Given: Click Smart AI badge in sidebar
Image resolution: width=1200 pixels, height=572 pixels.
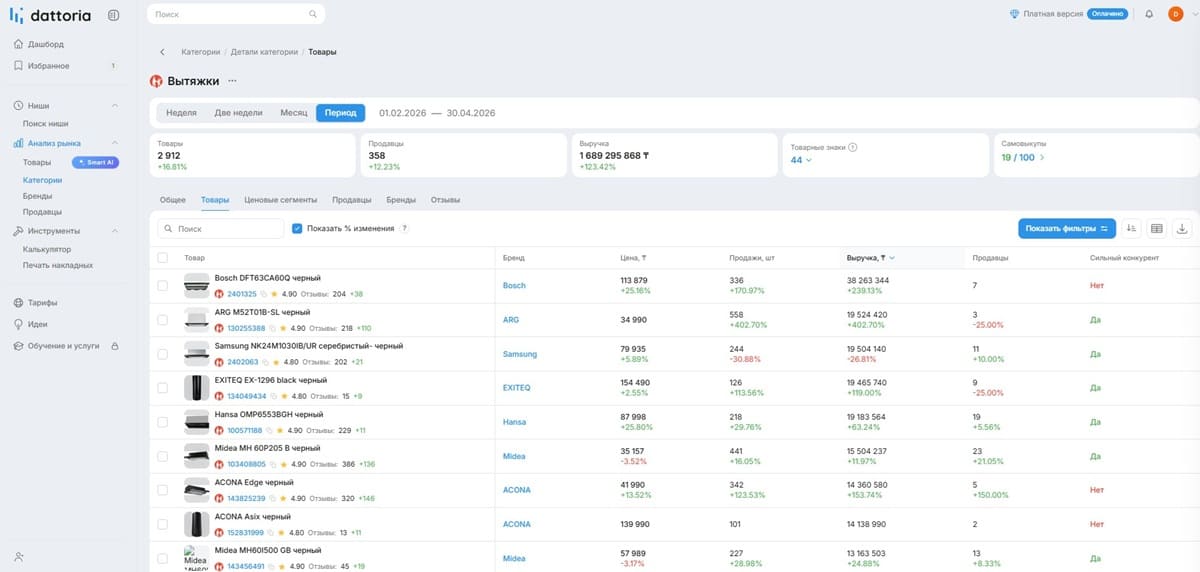Looking at the screenshot, I should click(96, 162).
